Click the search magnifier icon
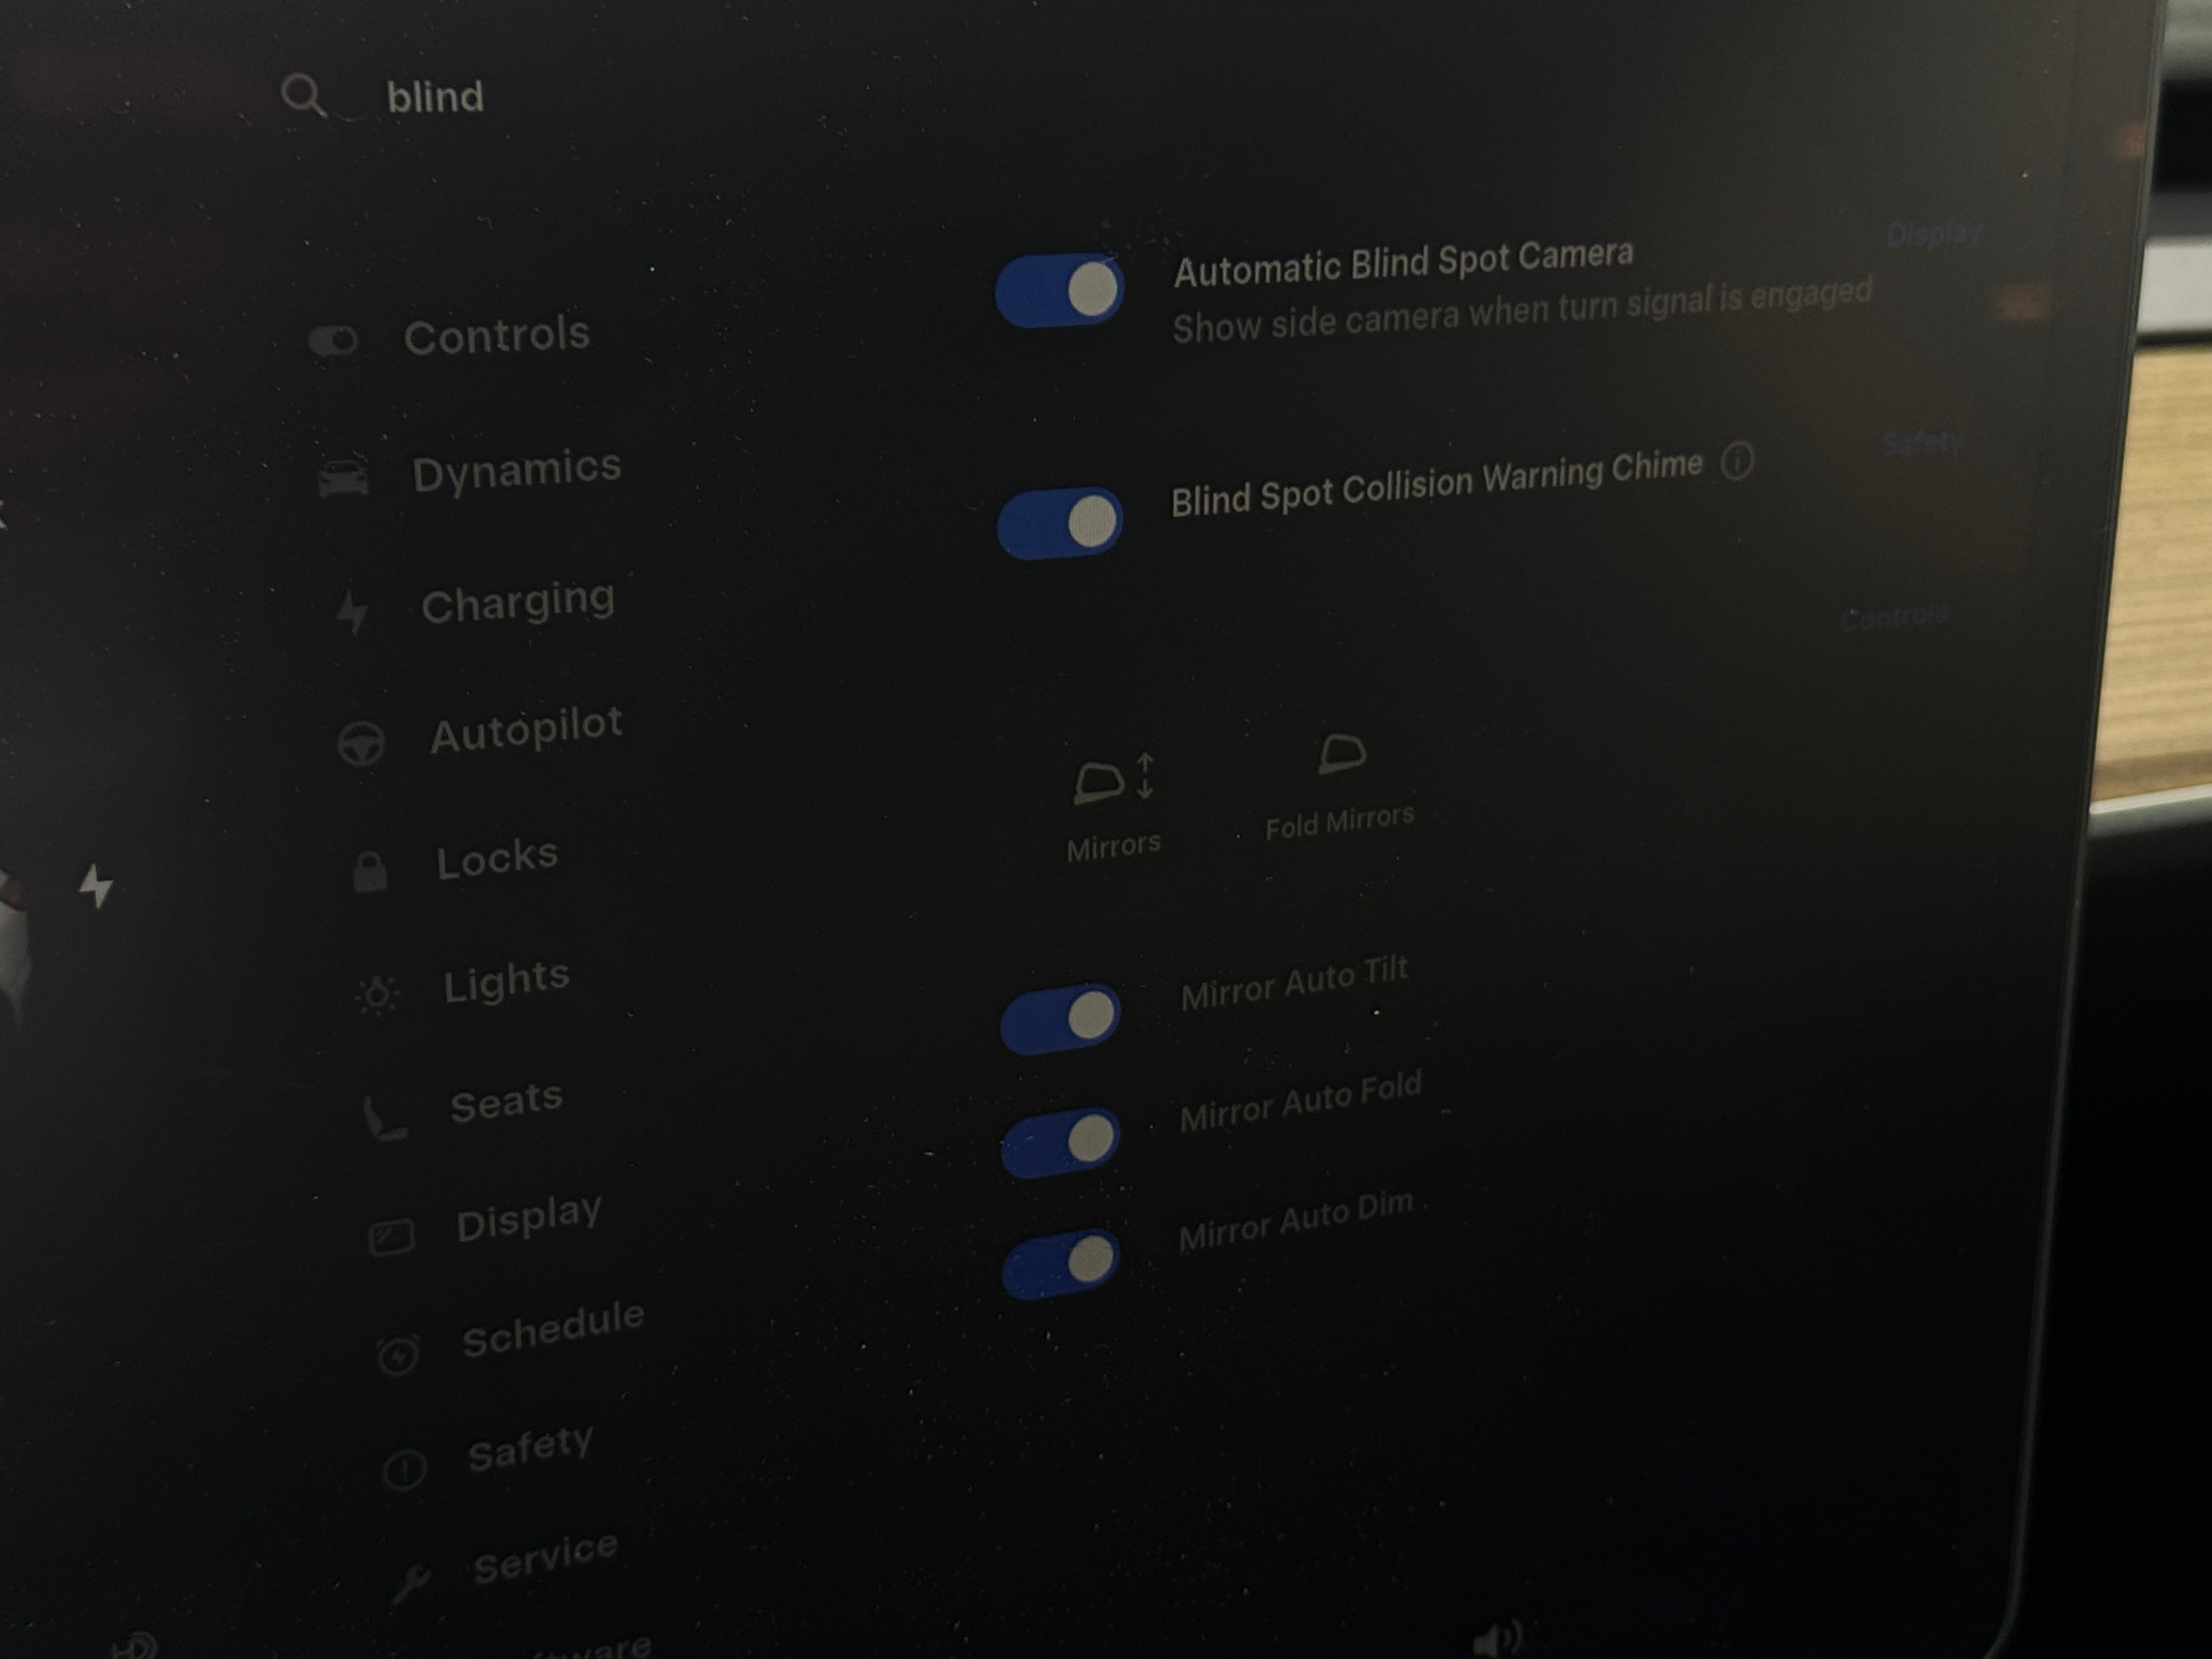The image size is (2212, 1659). click(x=303, y=97)
